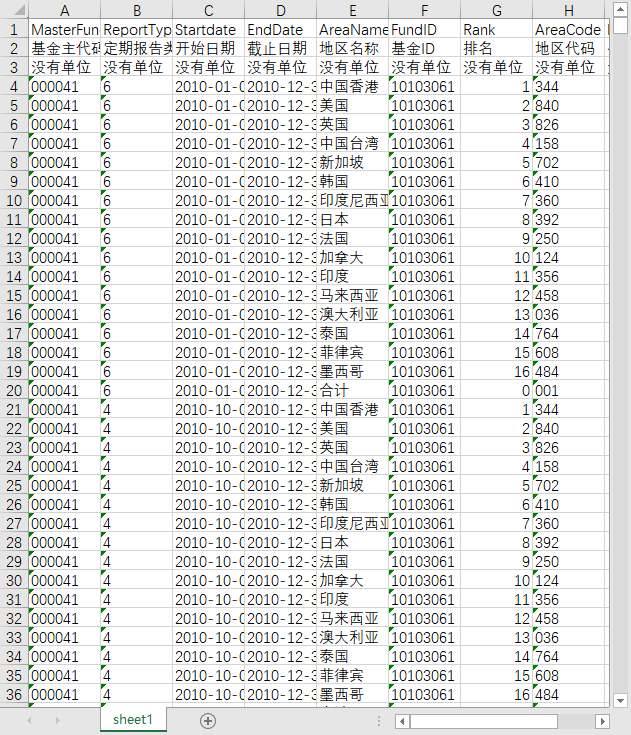Select the AreaName header cell
This screenshot has height=735, width=631.
click(x=353, y=30)
